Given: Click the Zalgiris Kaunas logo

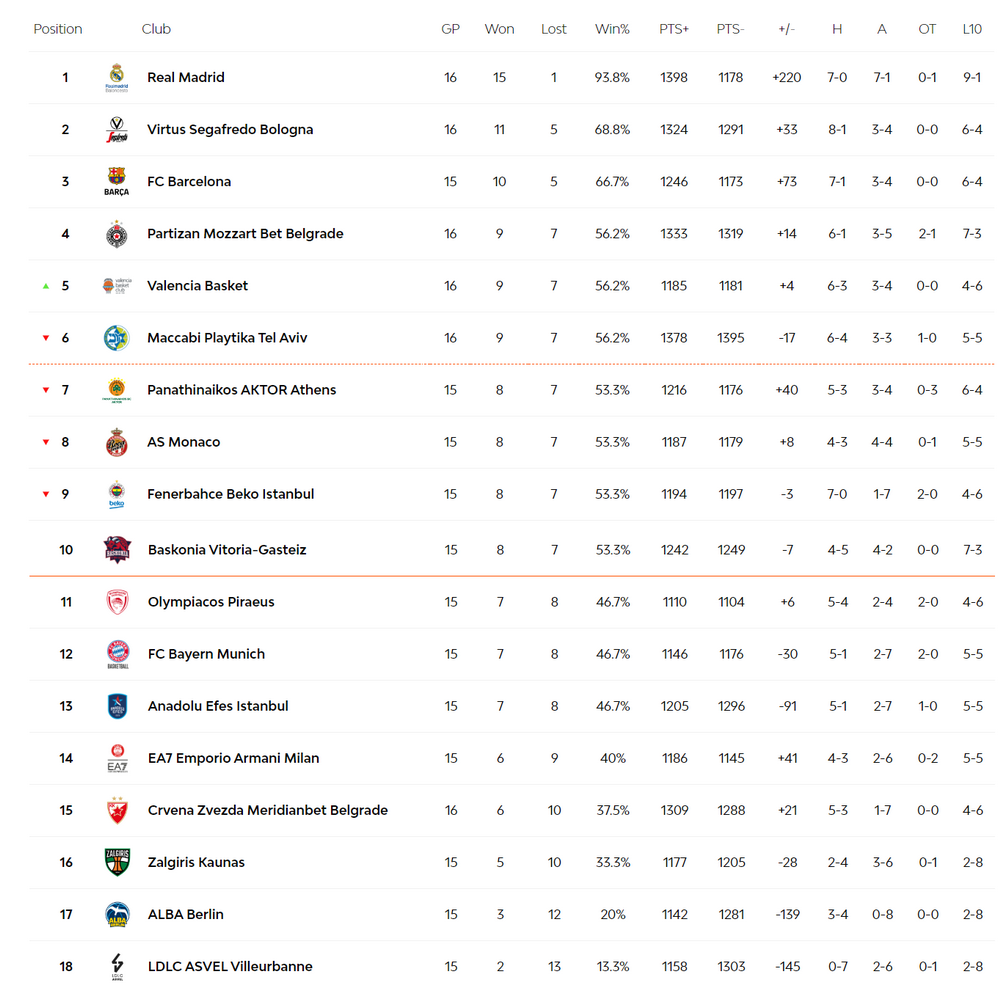Looking at the screenshot, I should [x=117, y=862].
